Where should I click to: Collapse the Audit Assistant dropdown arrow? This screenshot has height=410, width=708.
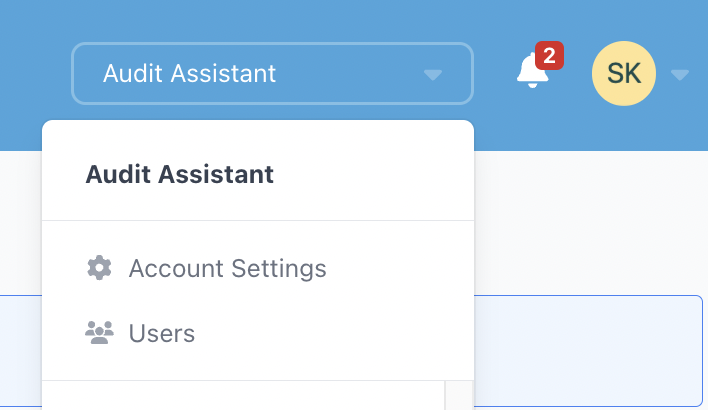click(x=433, y=75)
